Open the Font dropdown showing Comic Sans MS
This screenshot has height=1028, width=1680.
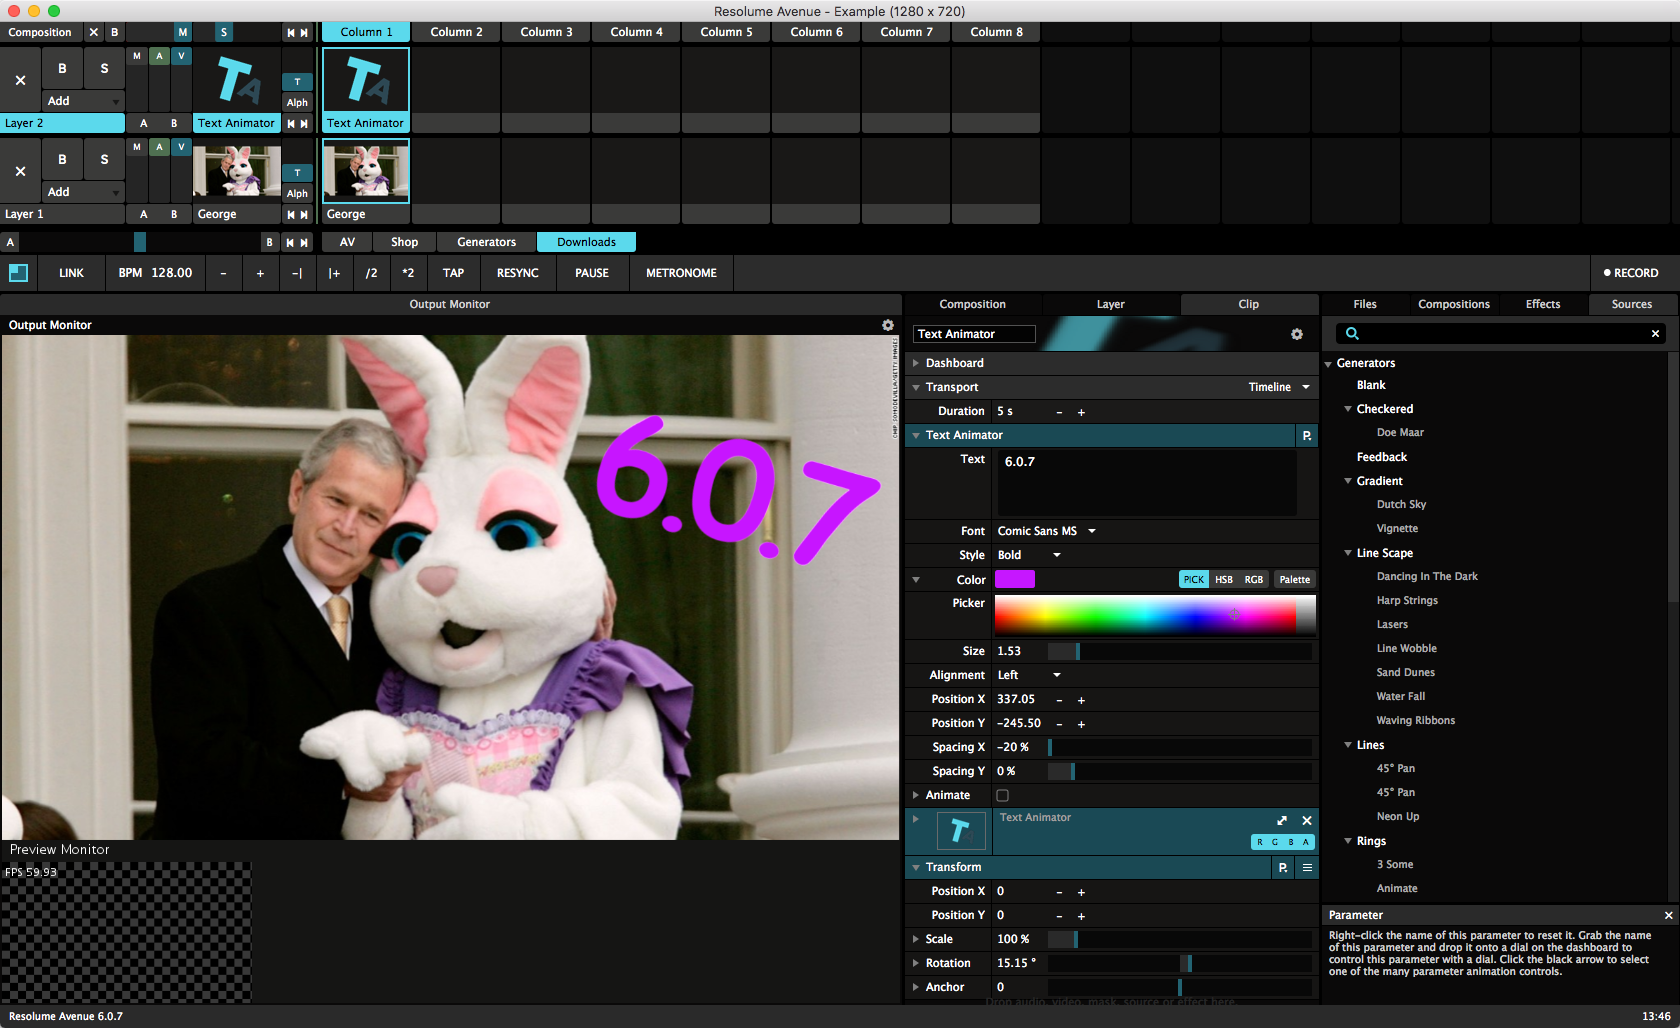1046,531
